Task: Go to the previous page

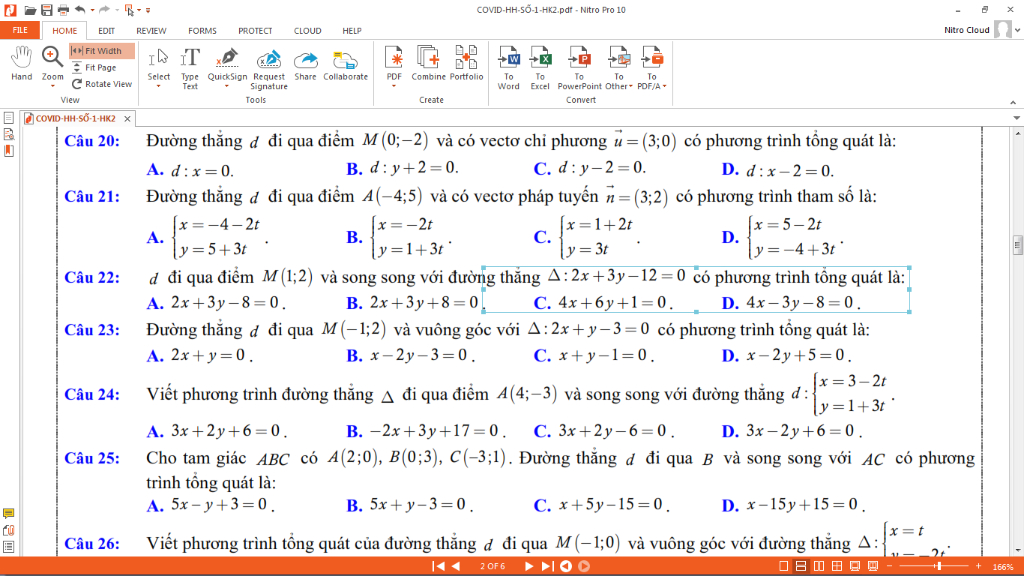Action: tap(456, 566)
